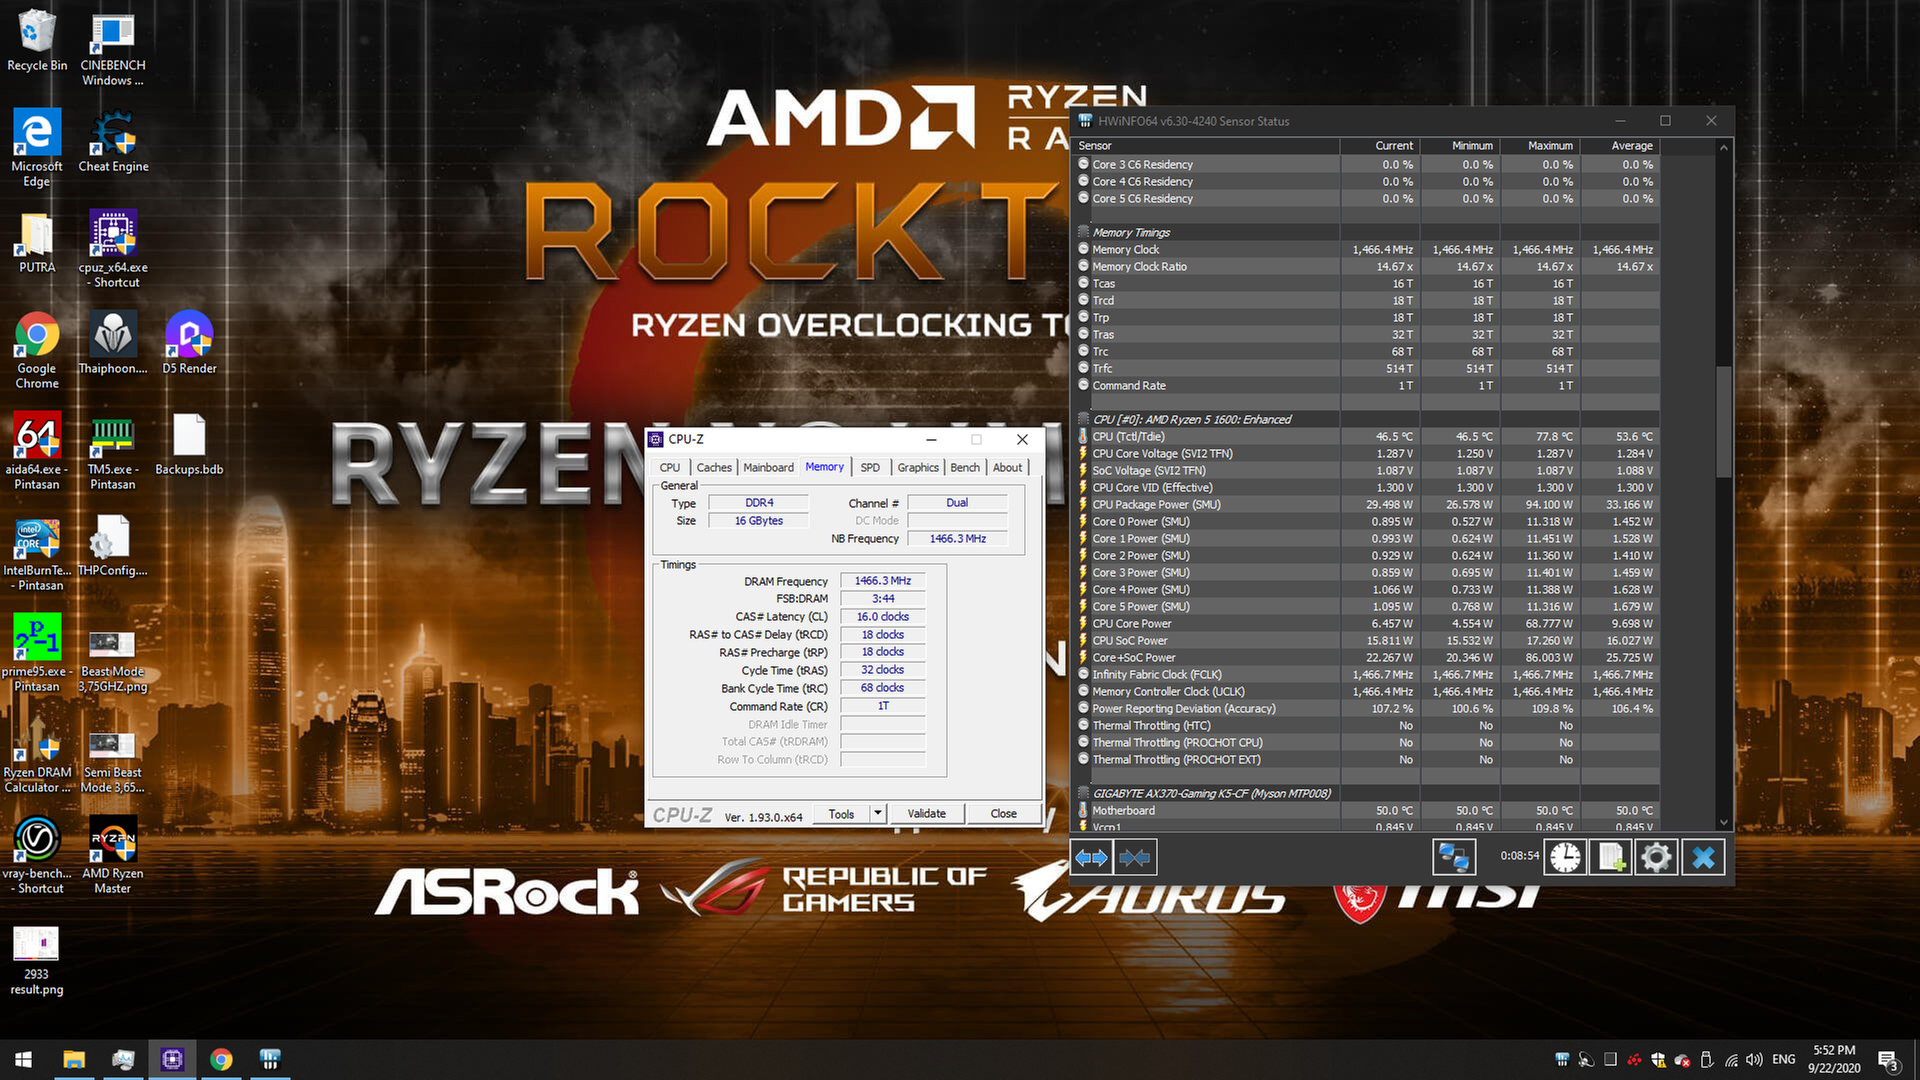Click the Average column header in HWiNFO
Viewport: 1920px width, 1080px height.
pyautogui.click(x=1620, y=146)
